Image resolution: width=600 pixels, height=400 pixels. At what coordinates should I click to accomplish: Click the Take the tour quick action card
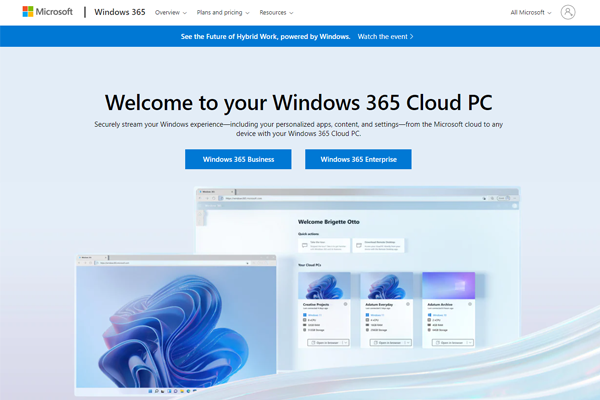pos(324,245)
